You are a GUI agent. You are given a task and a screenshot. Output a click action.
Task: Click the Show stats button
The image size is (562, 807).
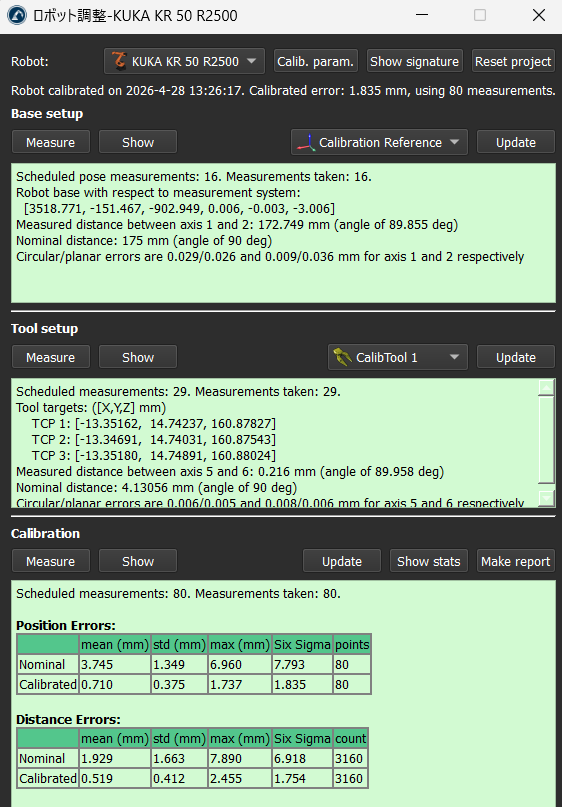tap(429, 561)
